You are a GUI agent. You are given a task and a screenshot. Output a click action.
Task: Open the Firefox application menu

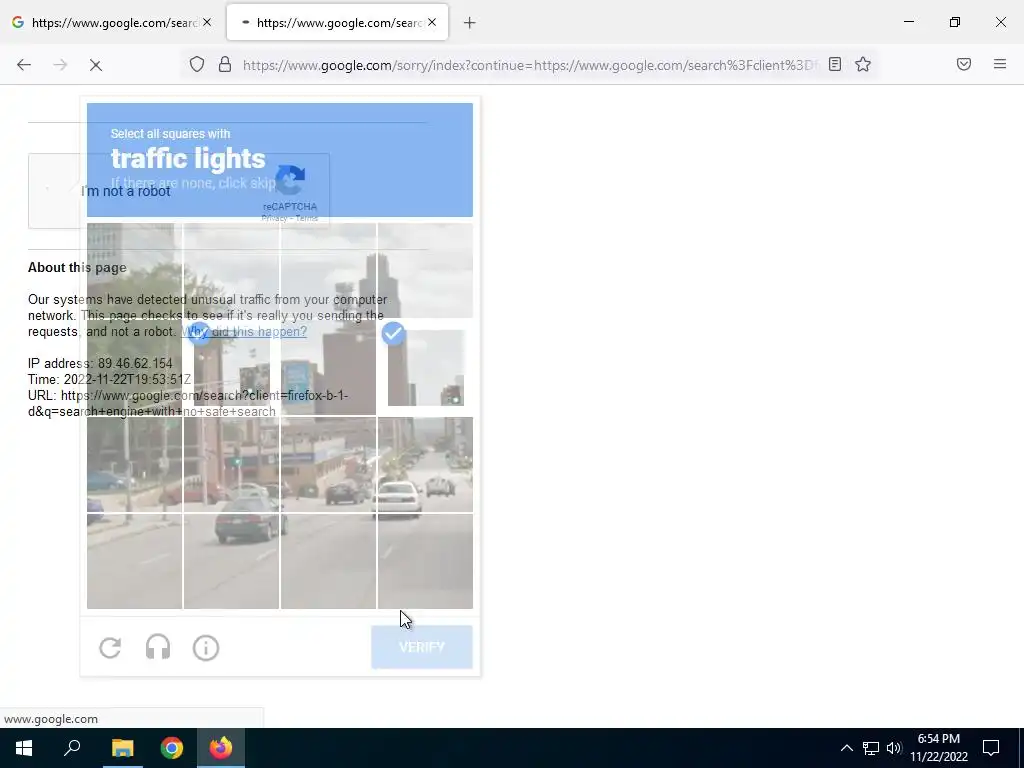[x=1000, y=64]
